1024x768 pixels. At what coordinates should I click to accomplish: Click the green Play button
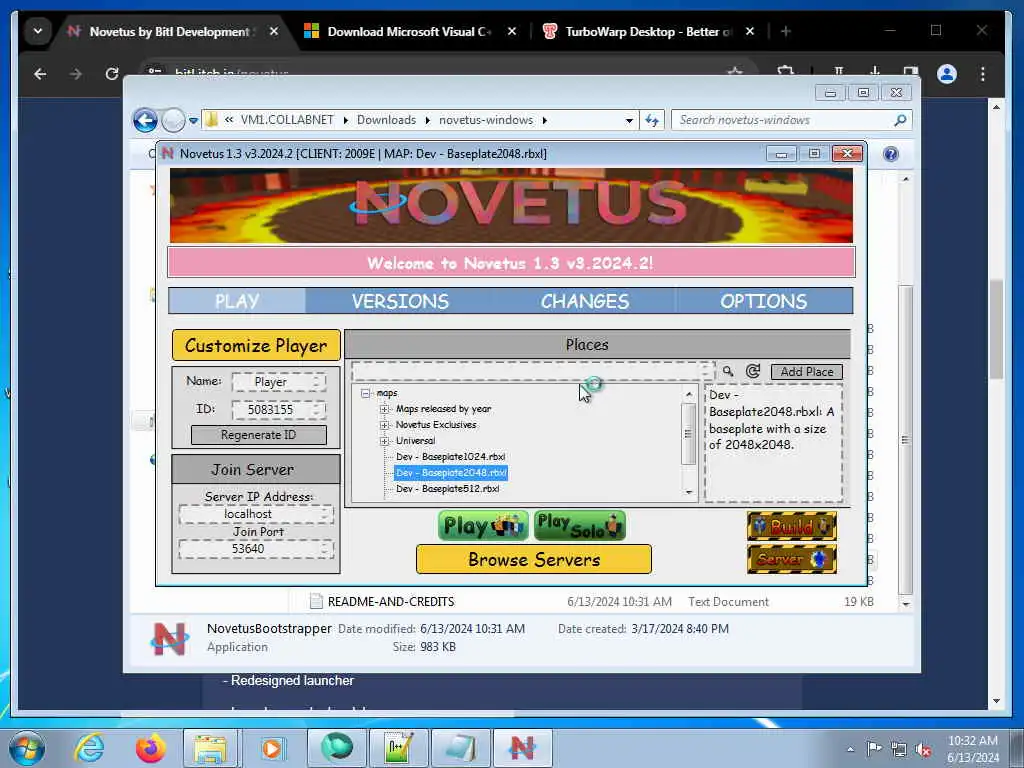pos(483,526)
